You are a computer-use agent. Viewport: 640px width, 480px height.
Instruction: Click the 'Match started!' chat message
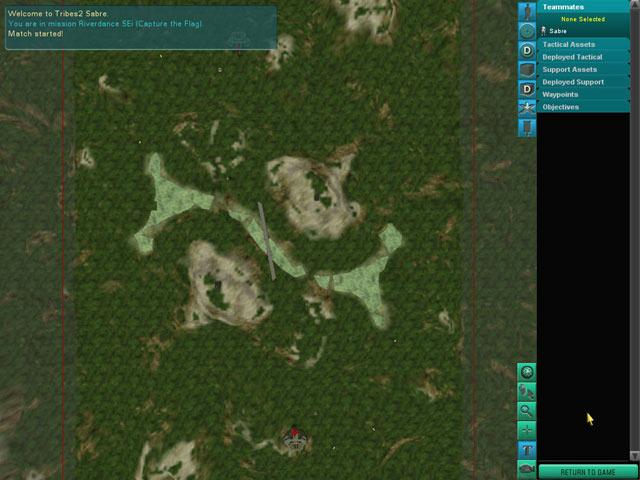coord(36,33)
